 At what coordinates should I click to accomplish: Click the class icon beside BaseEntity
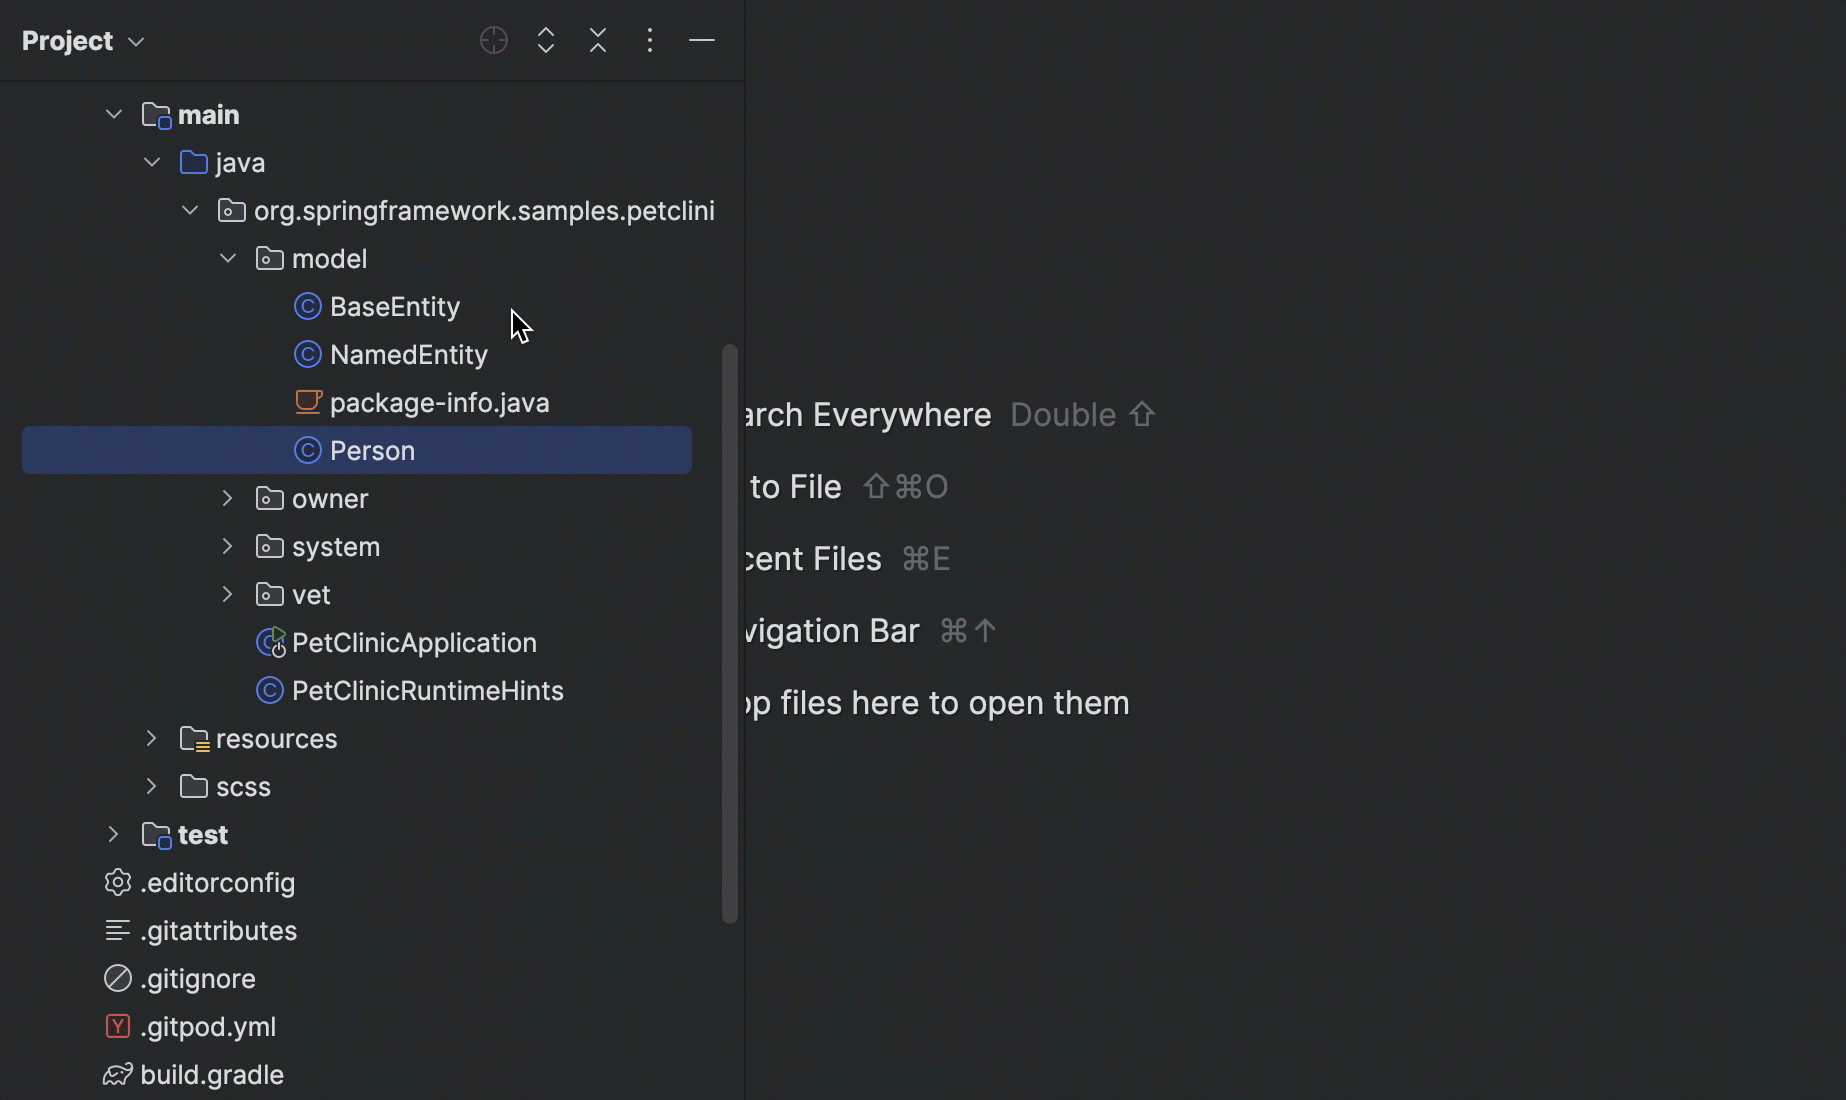pyautogui.click(x=307, y=307)
